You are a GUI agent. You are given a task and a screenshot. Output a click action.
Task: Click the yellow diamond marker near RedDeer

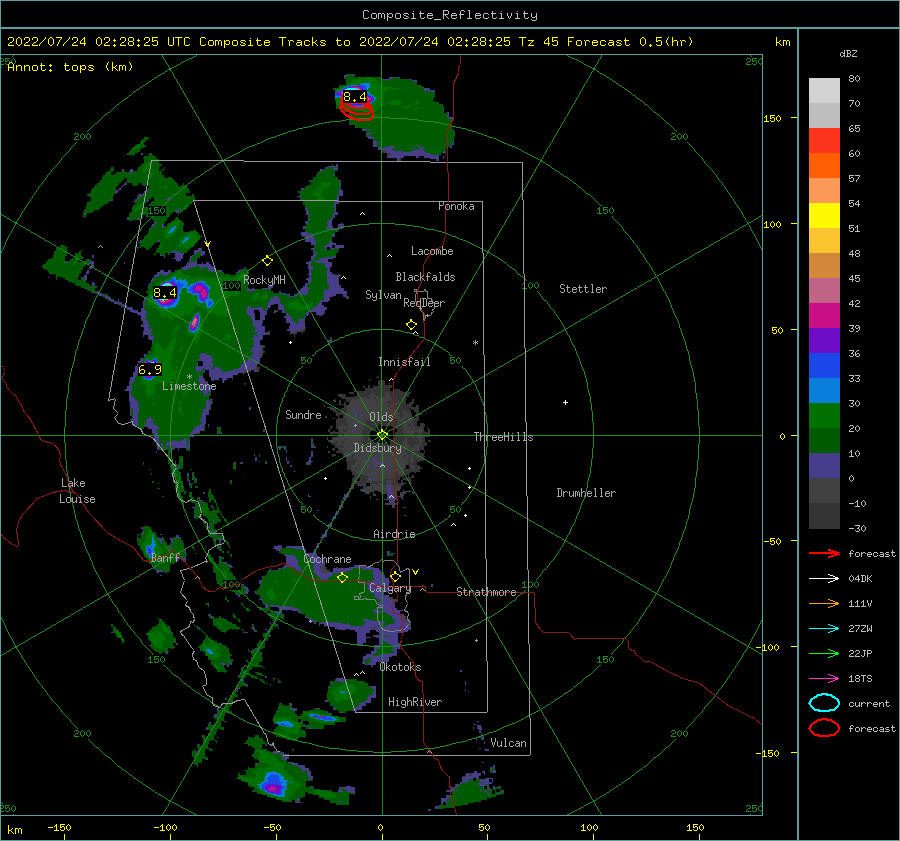[x=411, y=325]
